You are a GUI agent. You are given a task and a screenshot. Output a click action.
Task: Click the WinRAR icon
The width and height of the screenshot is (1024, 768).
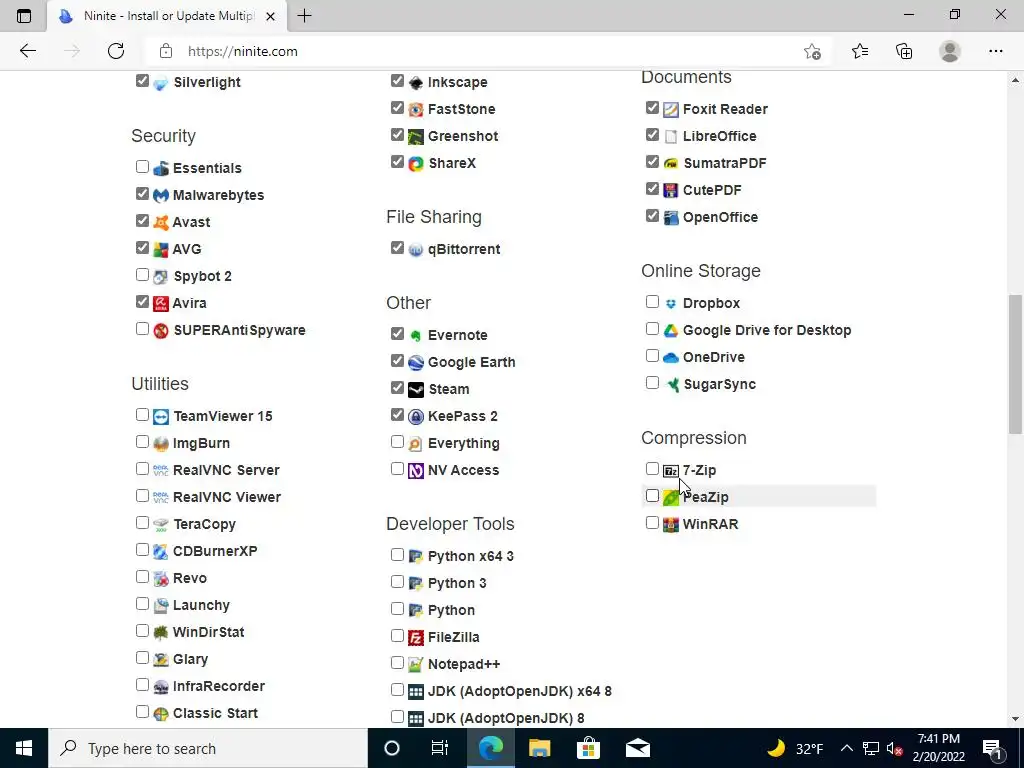pyautogui.click(x=671, y=524)
